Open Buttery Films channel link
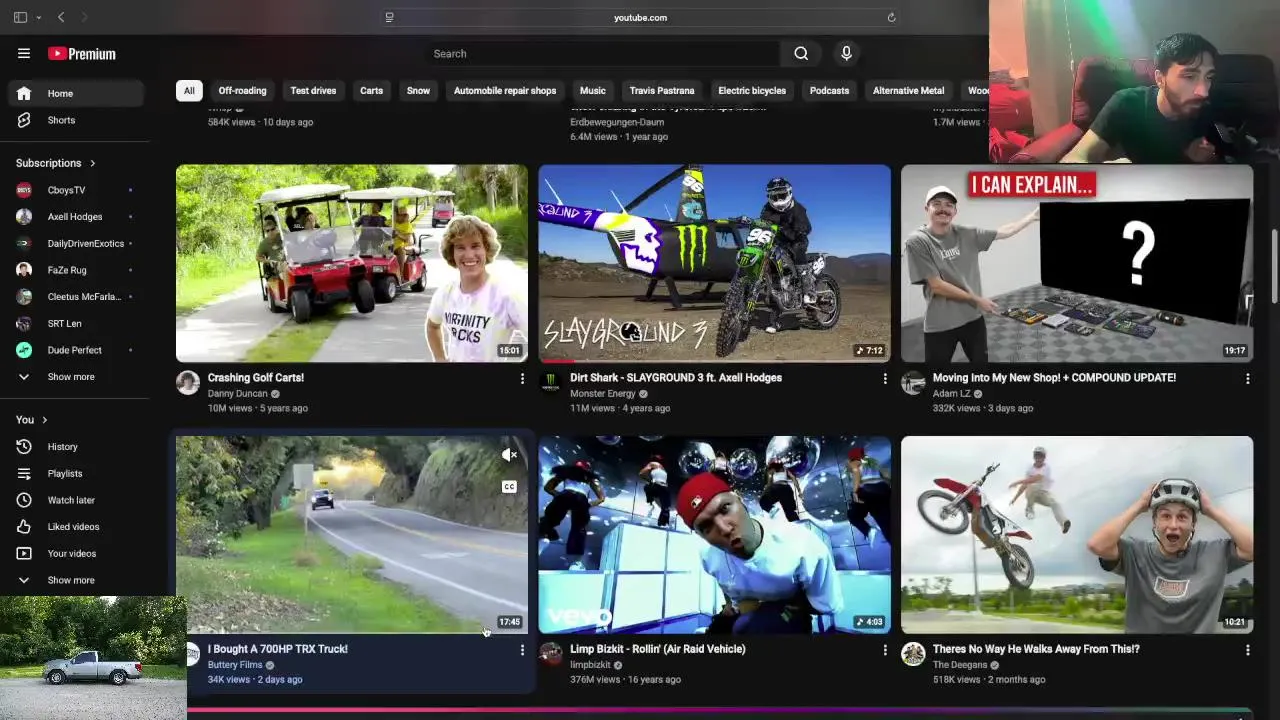 [x=235, y=665]
